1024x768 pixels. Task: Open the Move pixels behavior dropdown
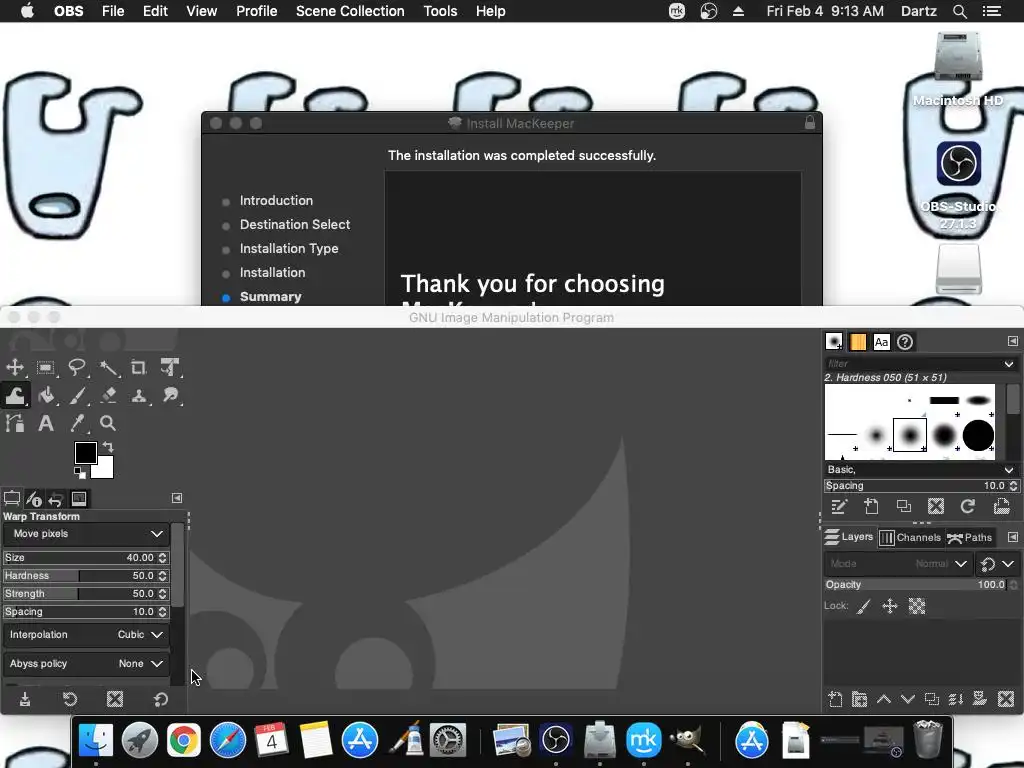pos(86,534)
